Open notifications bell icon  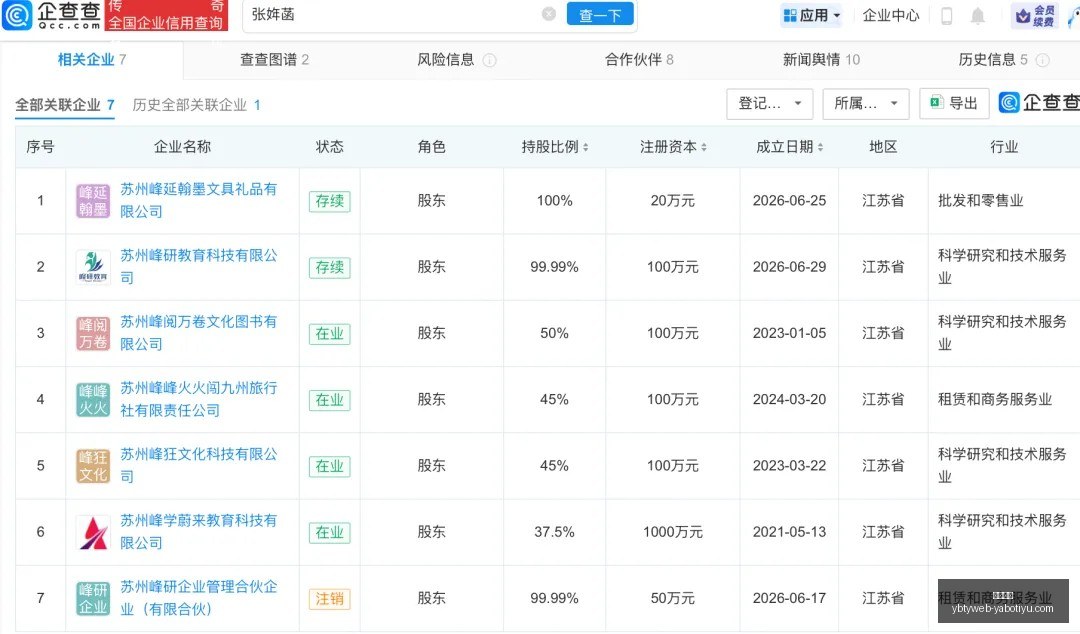tap(977, 15)
